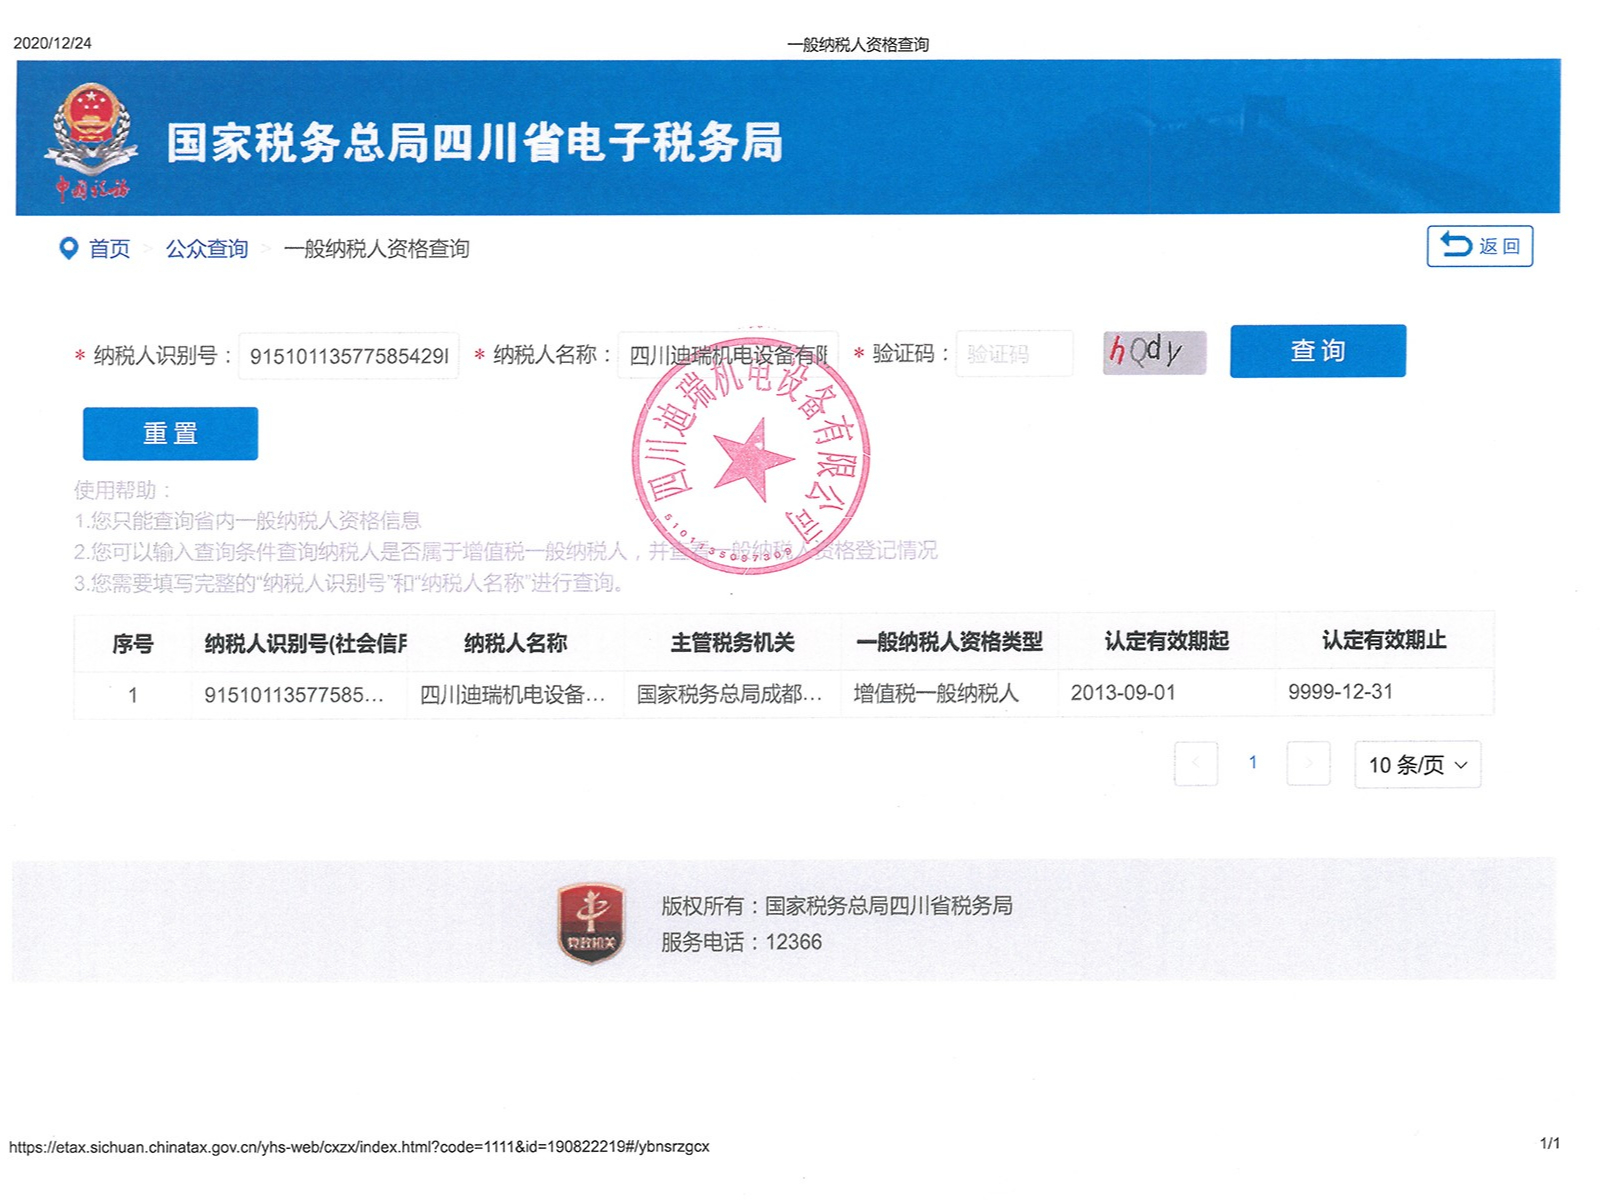
Task: Click the previous page arrow icon
Action: [x=1196, y=763]
